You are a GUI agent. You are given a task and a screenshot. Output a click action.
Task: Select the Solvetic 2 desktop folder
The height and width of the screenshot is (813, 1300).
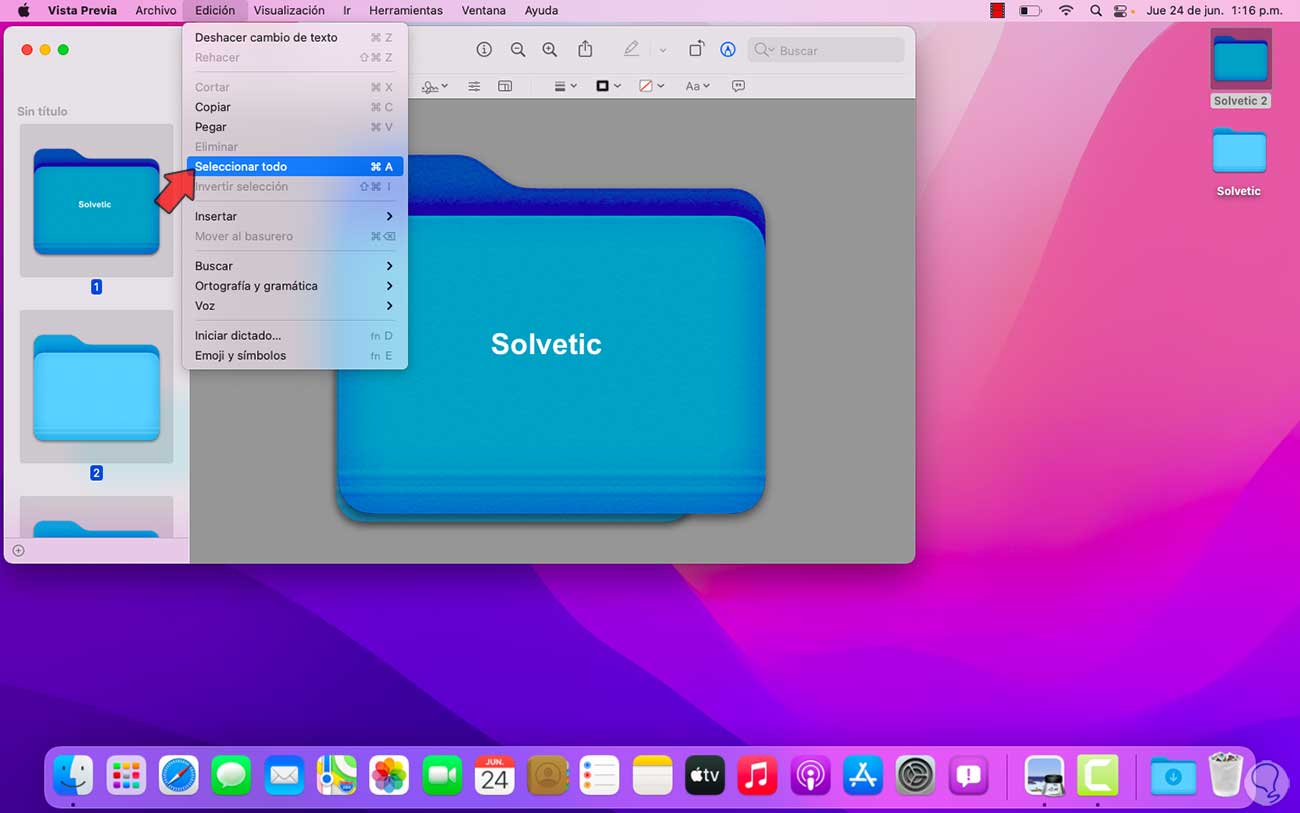pyautogui.click(x=1240, y=68)
